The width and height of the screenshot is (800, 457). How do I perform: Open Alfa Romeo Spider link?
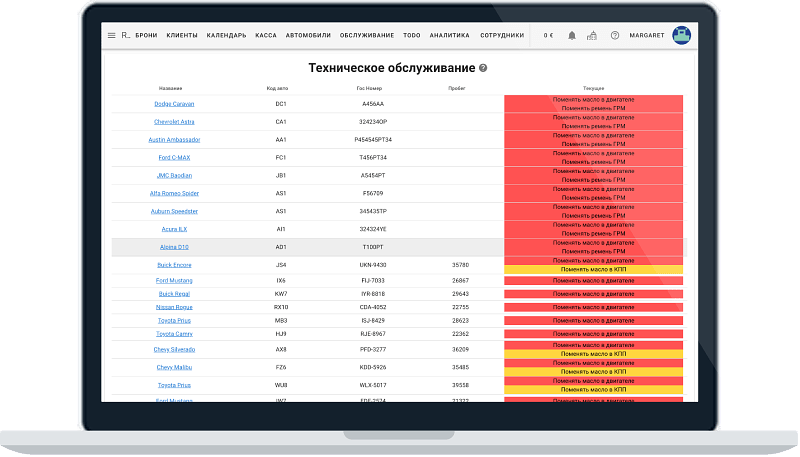[174, 193]
